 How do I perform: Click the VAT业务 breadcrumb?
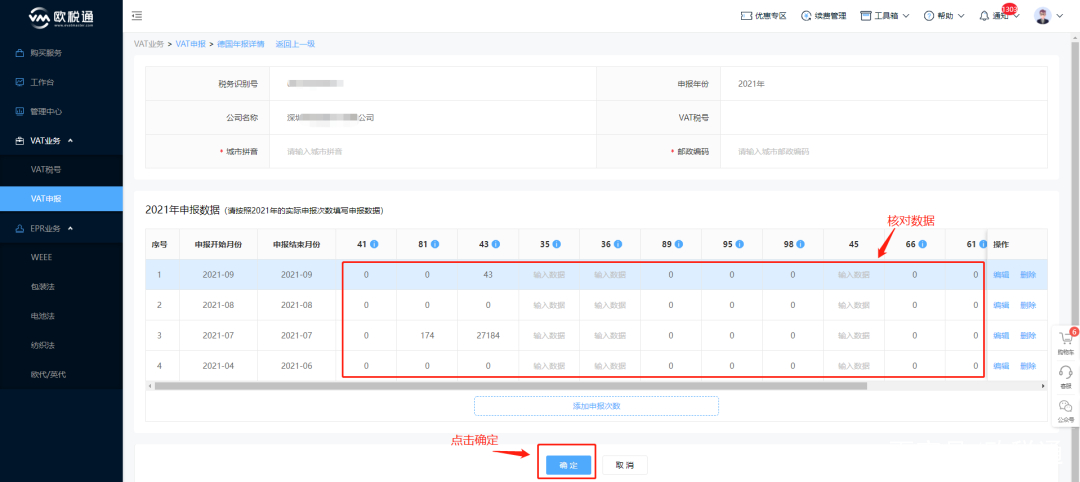[x=149, y=44]
